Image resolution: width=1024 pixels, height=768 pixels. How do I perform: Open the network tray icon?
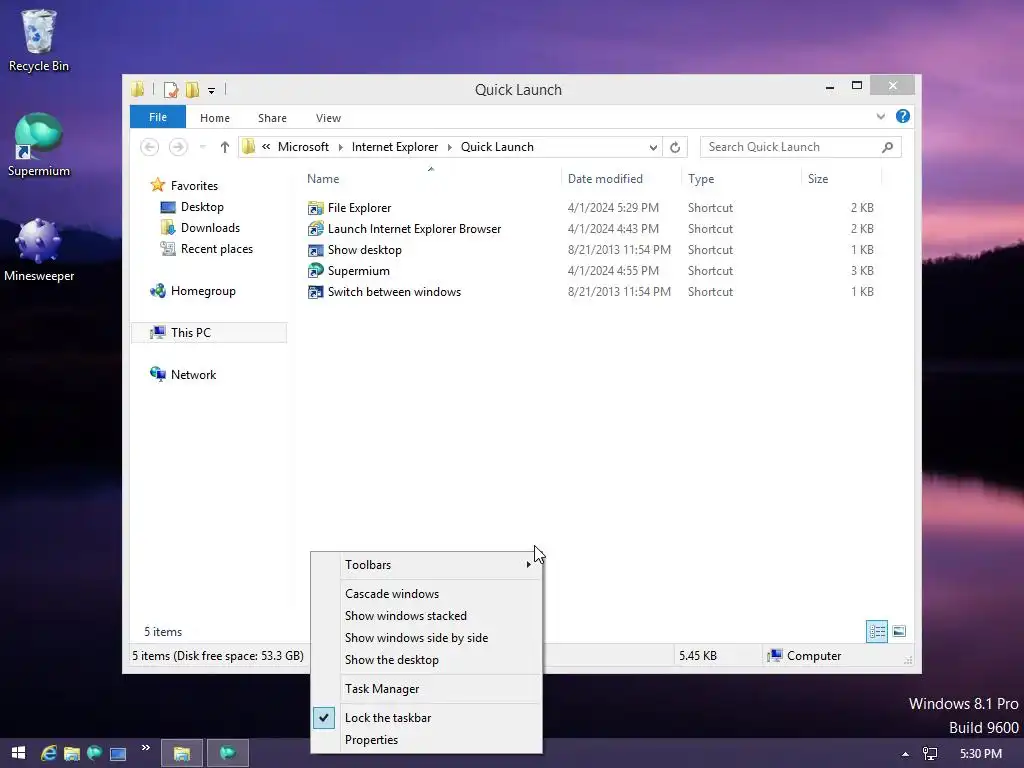930,754
